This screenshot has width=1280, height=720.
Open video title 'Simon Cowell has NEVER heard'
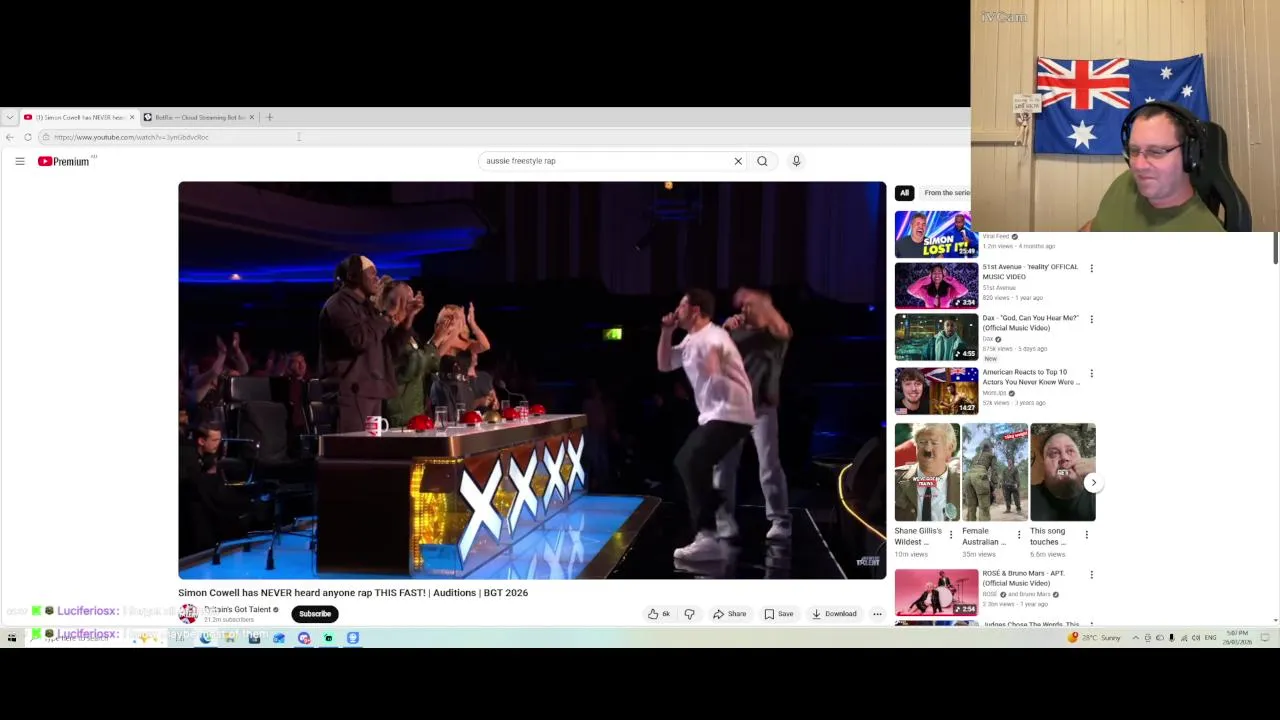pos(353,593)
